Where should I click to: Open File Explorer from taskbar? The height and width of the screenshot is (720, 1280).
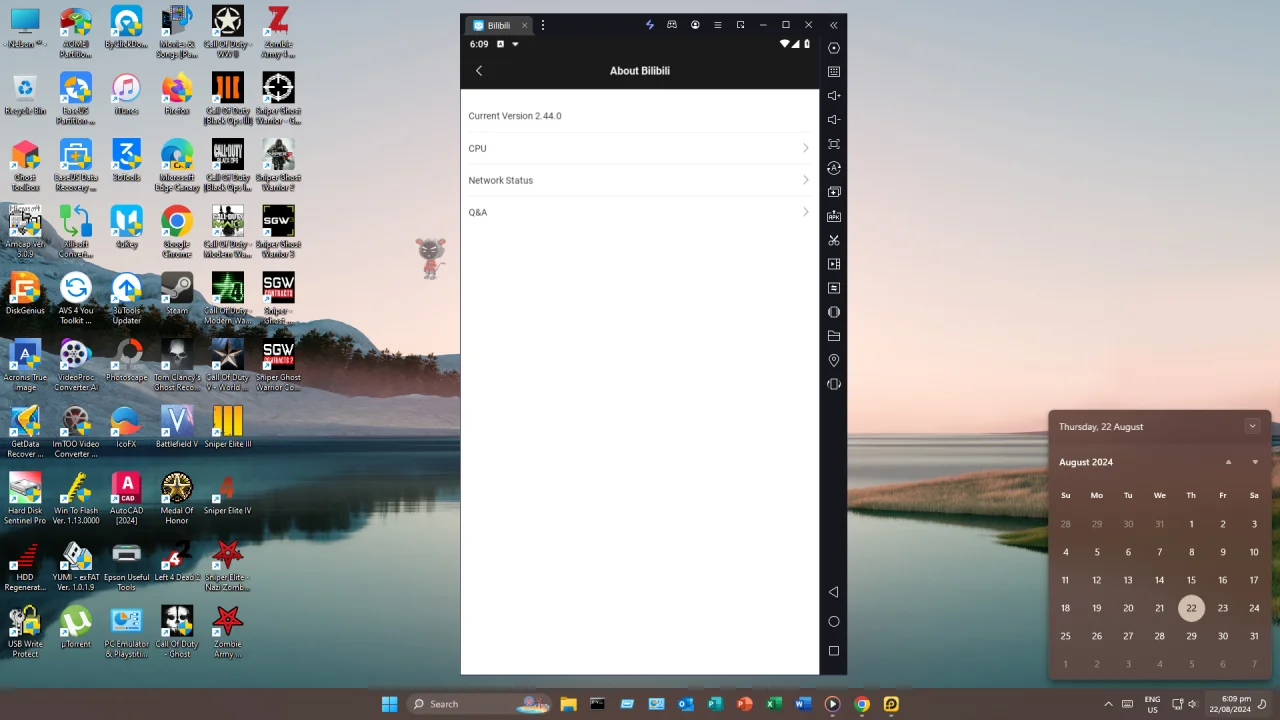[568, 704]
